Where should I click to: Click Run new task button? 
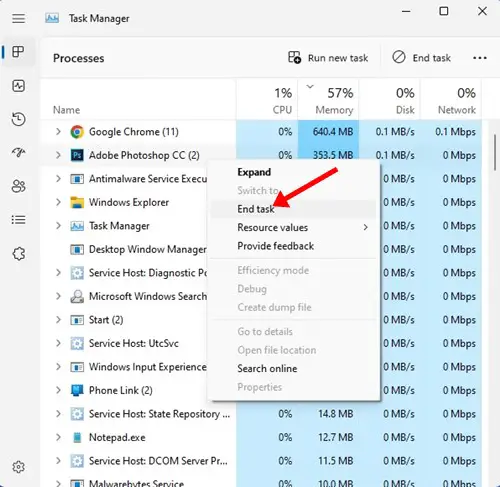pos(328,58)
